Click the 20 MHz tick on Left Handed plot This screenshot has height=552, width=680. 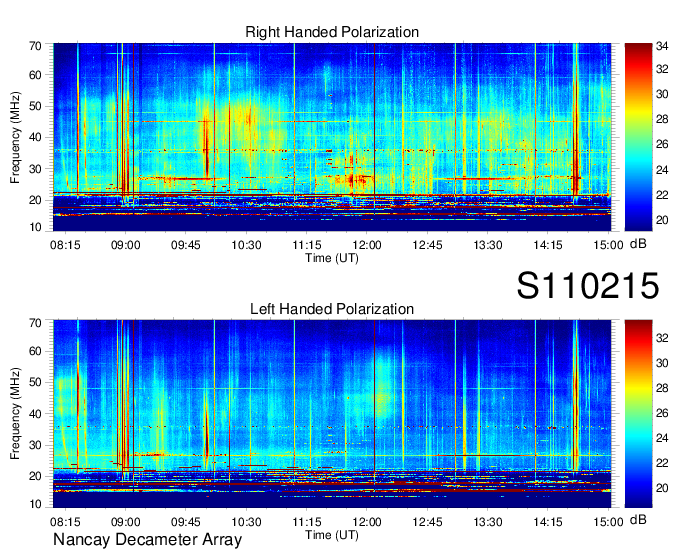[35, 476]
